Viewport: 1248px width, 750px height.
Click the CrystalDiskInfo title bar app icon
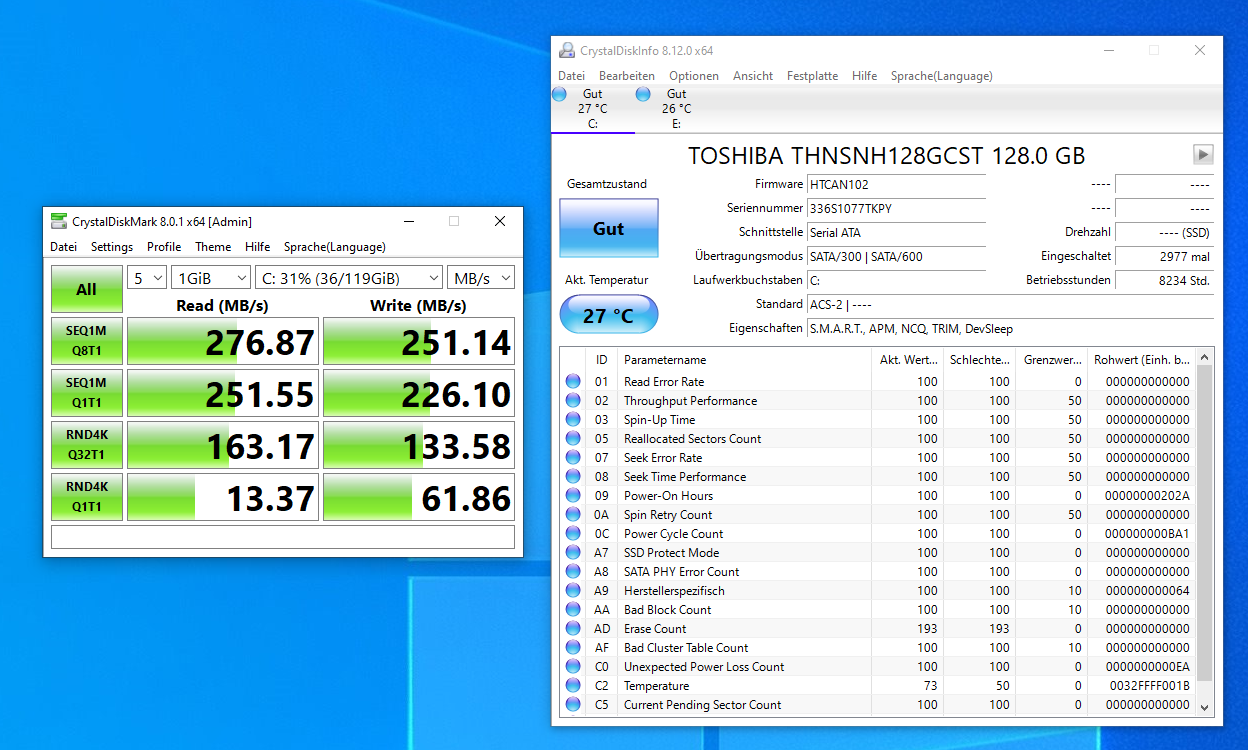pyautogui.click(x=567, y=51)
